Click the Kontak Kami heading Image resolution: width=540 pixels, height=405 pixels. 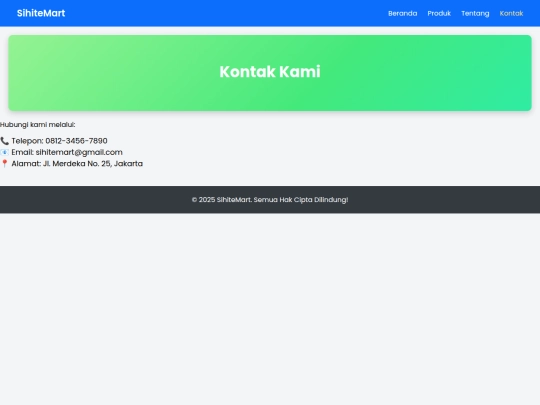click(x=270, y=72)
